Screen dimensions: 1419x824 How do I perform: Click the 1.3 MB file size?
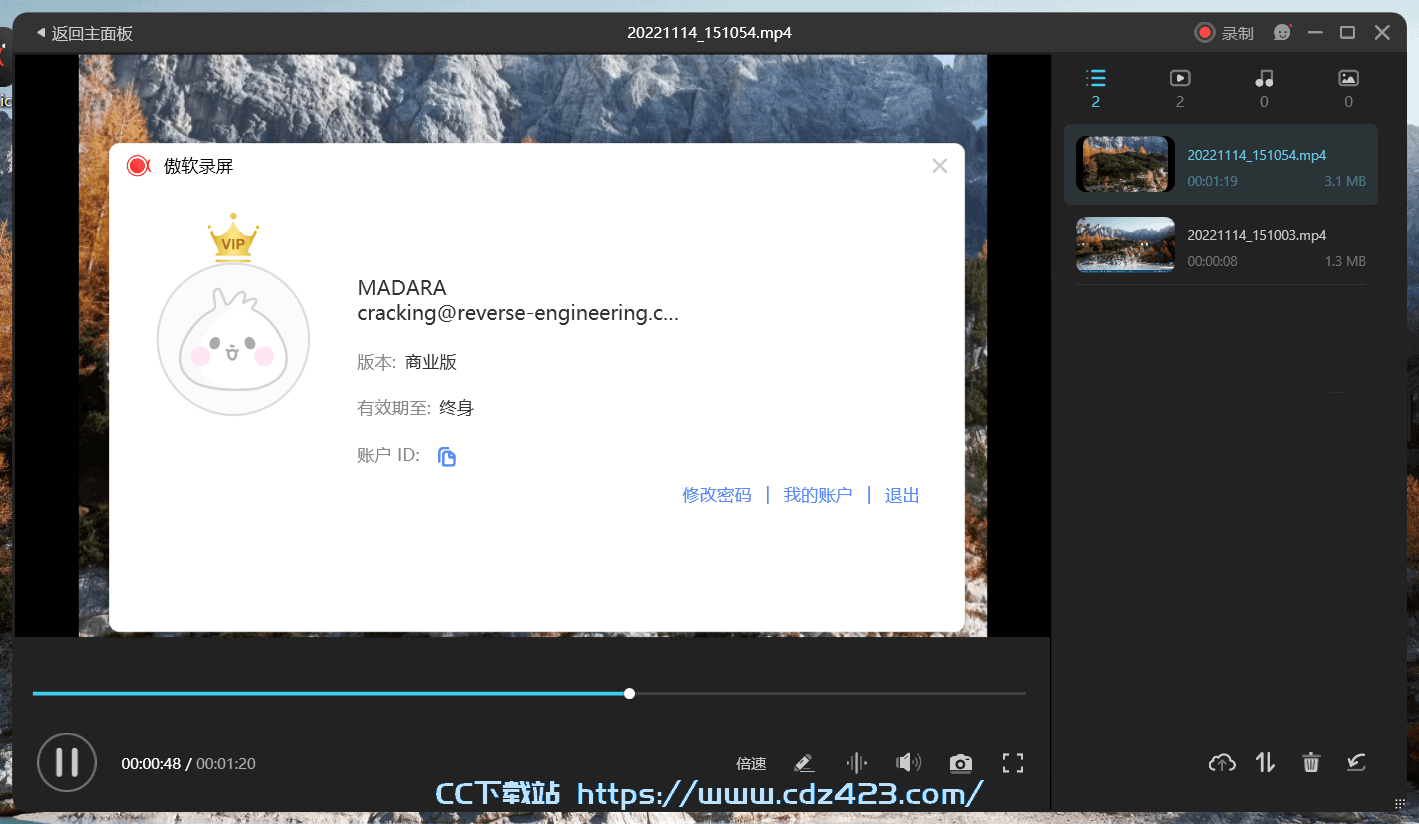pyautogui.click(x=1345, y=261)
